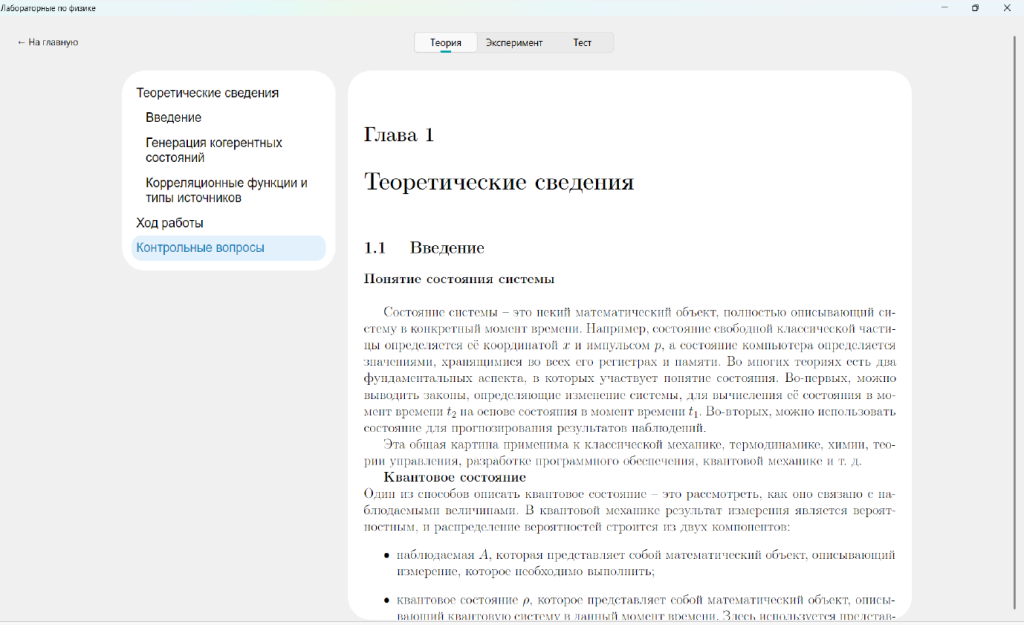Click the Лабораторные по физике title bar text
The image size is (1024, 625).
point(49,8)
